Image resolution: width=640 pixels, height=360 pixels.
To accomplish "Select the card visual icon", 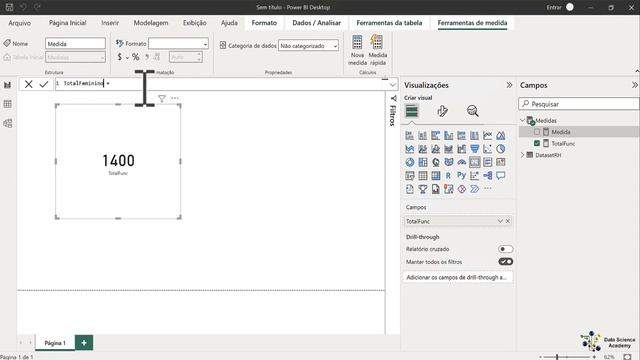I will coord(474,162).
